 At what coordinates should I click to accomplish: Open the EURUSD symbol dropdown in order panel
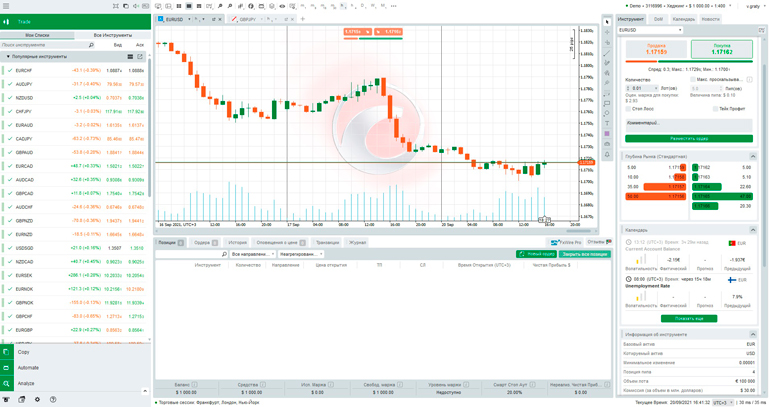[650, 30]
